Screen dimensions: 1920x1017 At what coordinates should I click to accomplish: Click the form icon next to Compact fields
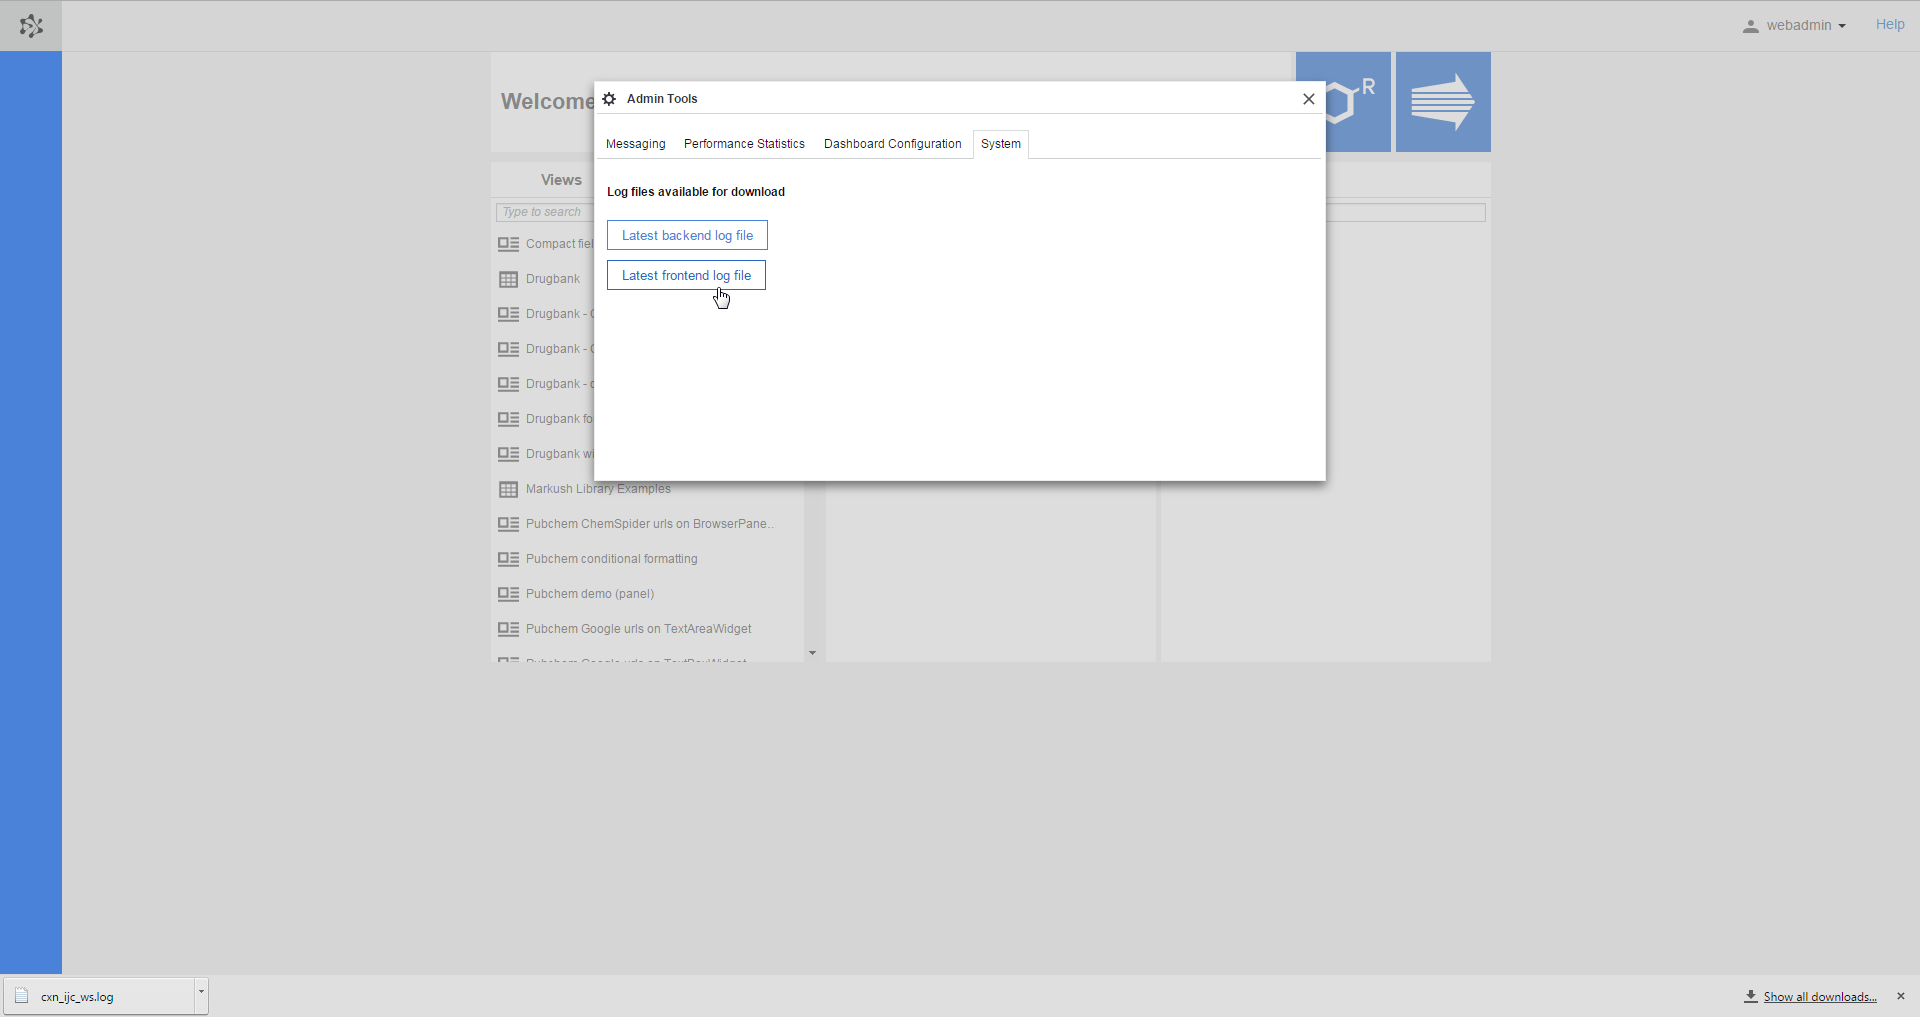pos(508,244)
